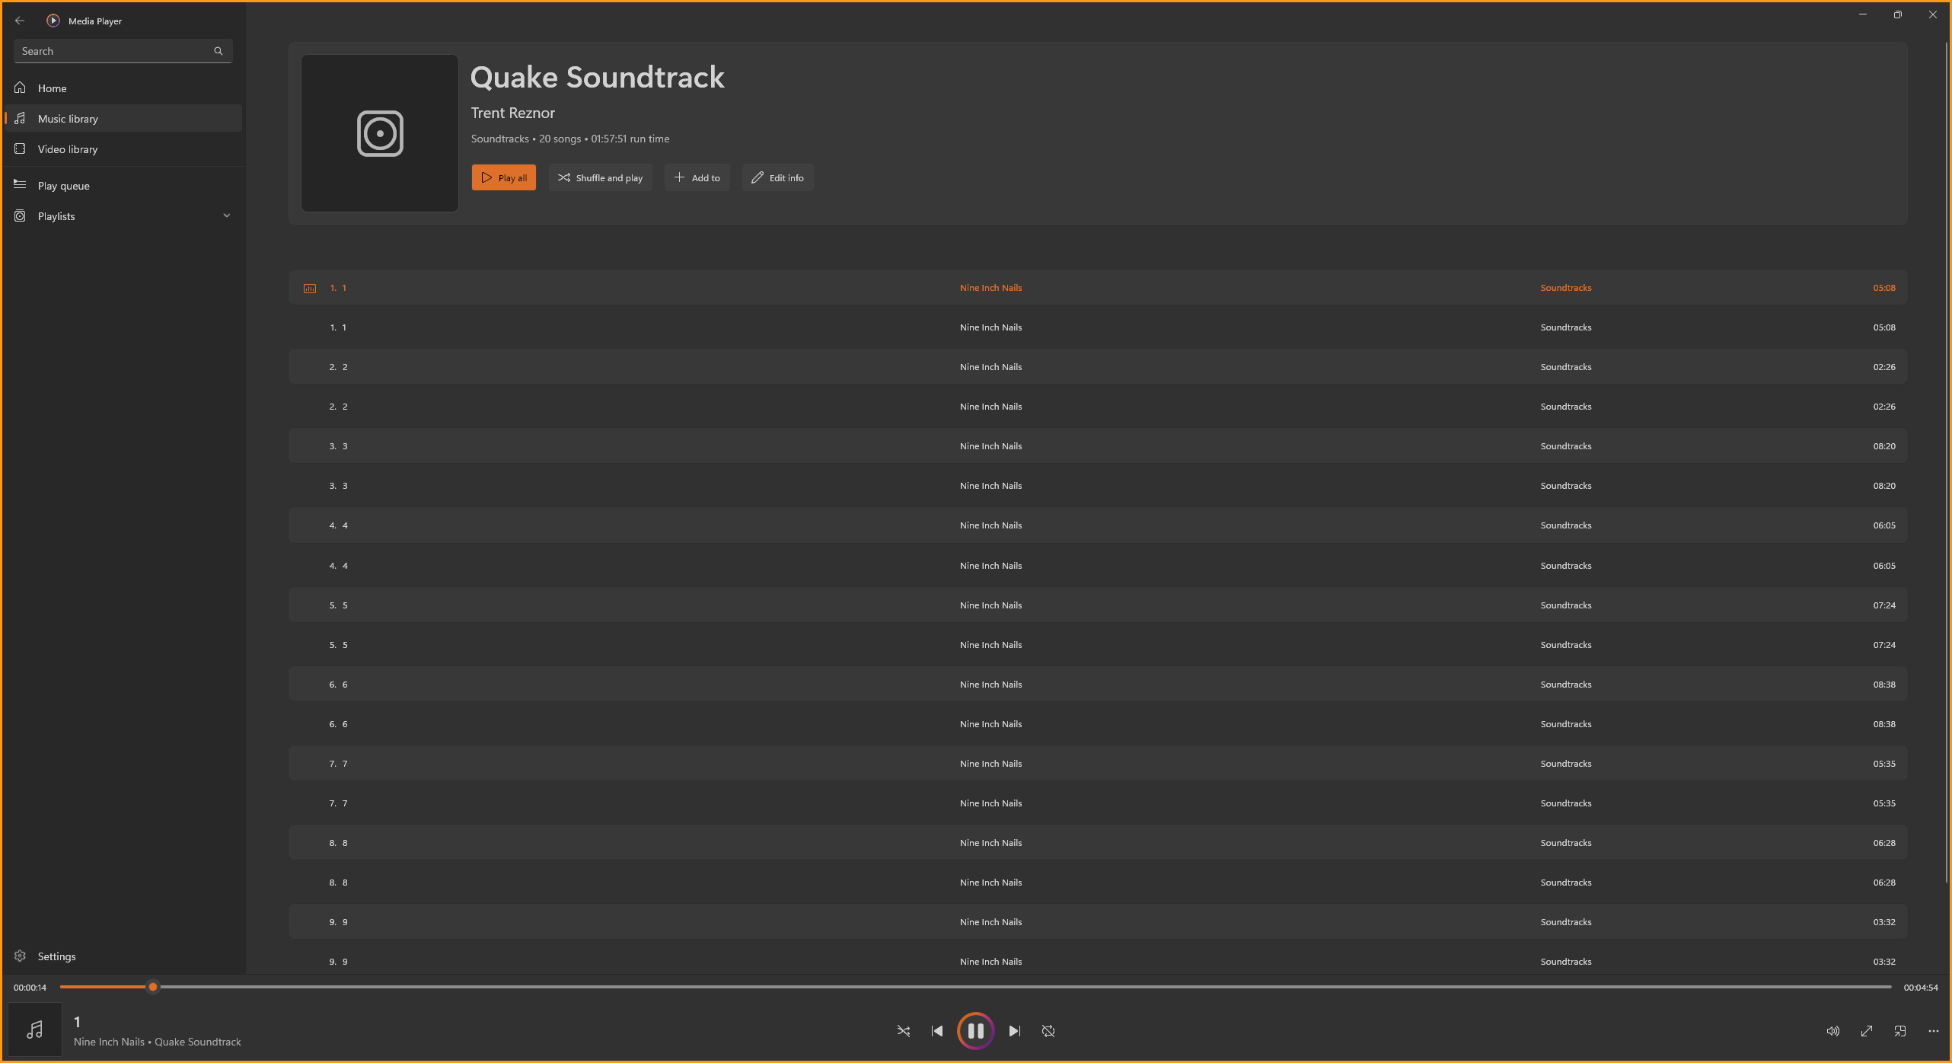The image size is (1952, 1063).
Task: Open the volume control
Action: click(1832, 1031)
